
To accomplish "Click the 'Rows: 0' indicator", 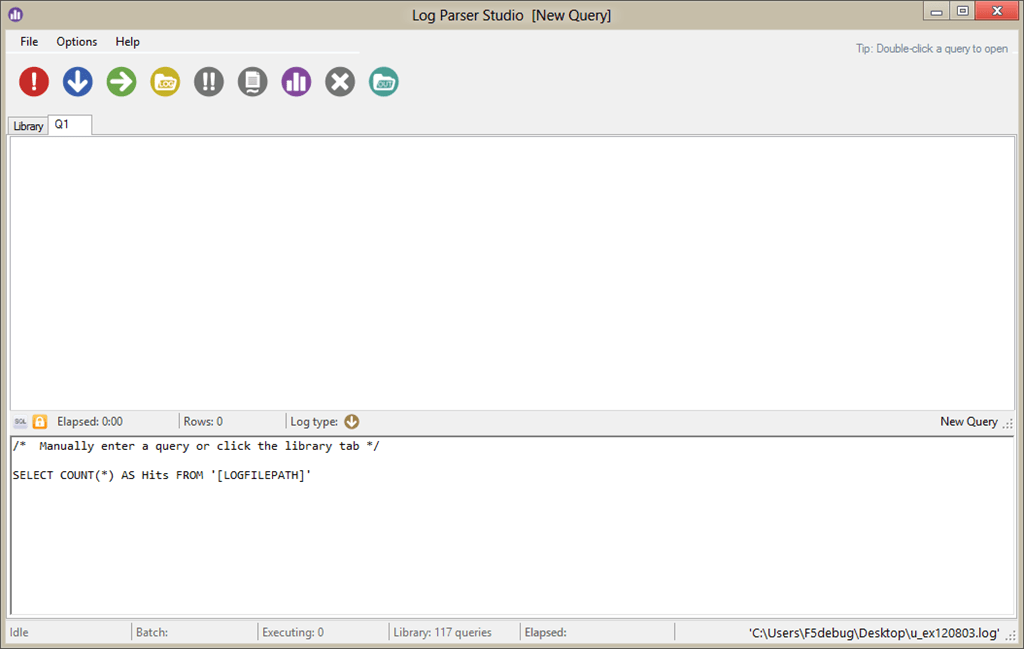I will coord(203,422).
